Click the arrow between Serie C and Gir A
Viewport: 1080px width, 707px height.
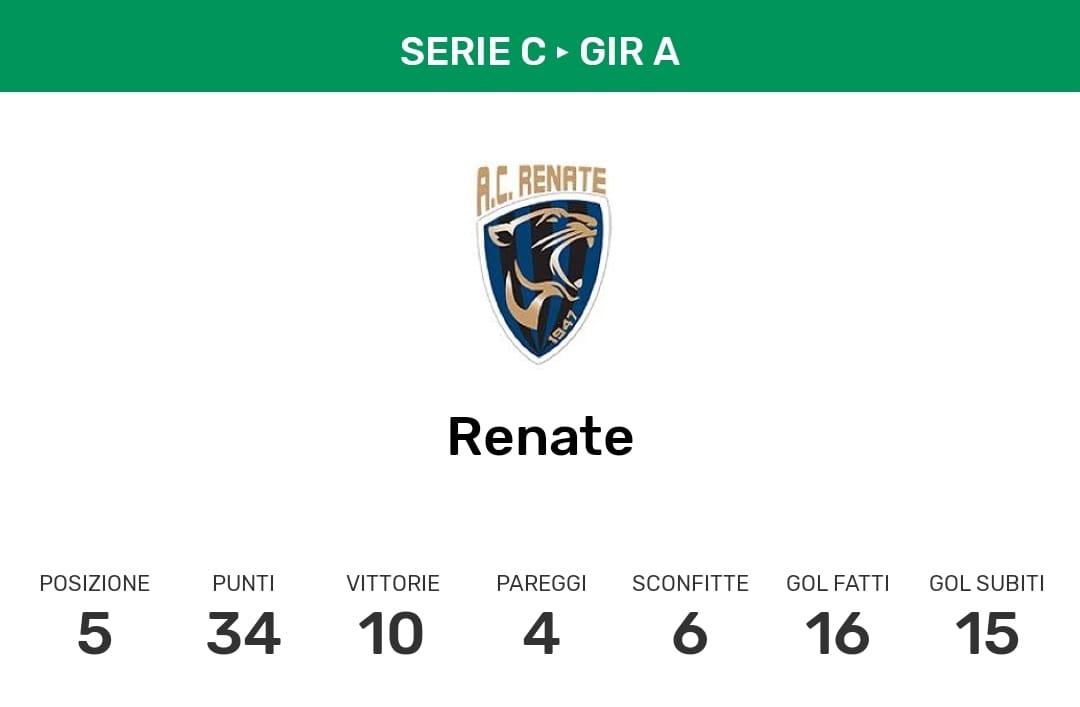(x=562, y=52)
